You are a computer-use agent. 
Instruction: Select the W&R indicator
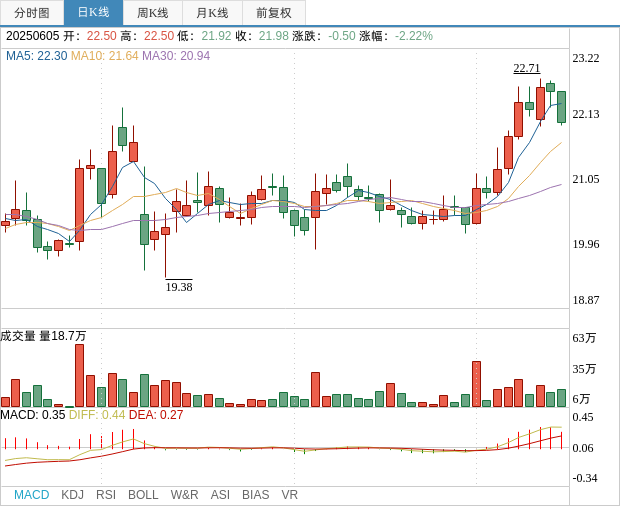coord(184,495)
